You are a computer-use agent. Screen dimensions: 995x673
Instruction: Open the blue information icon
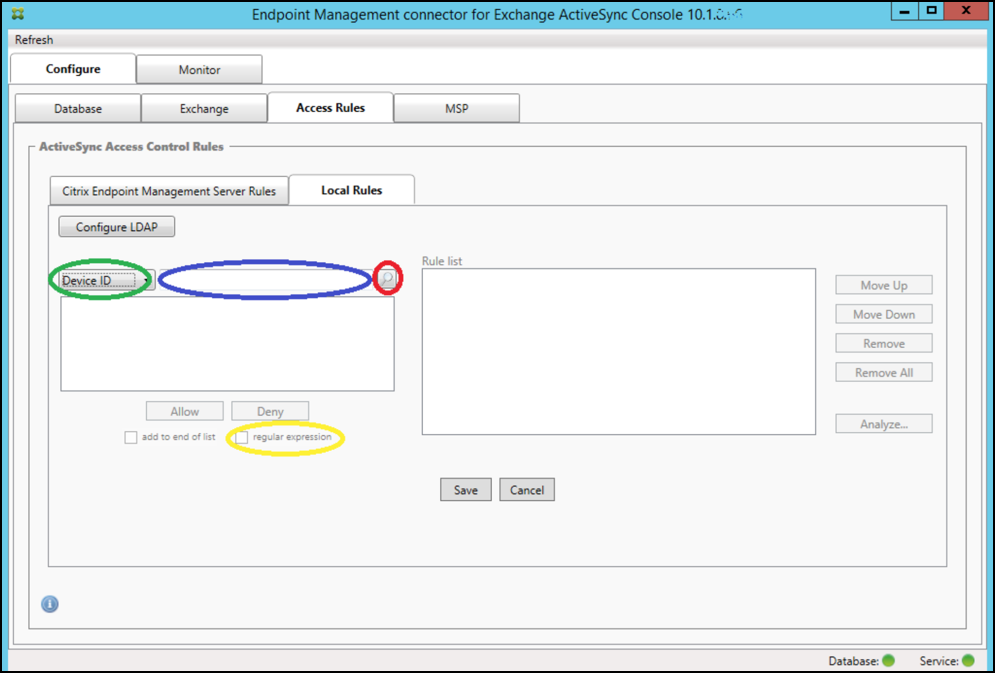point(50,604)
